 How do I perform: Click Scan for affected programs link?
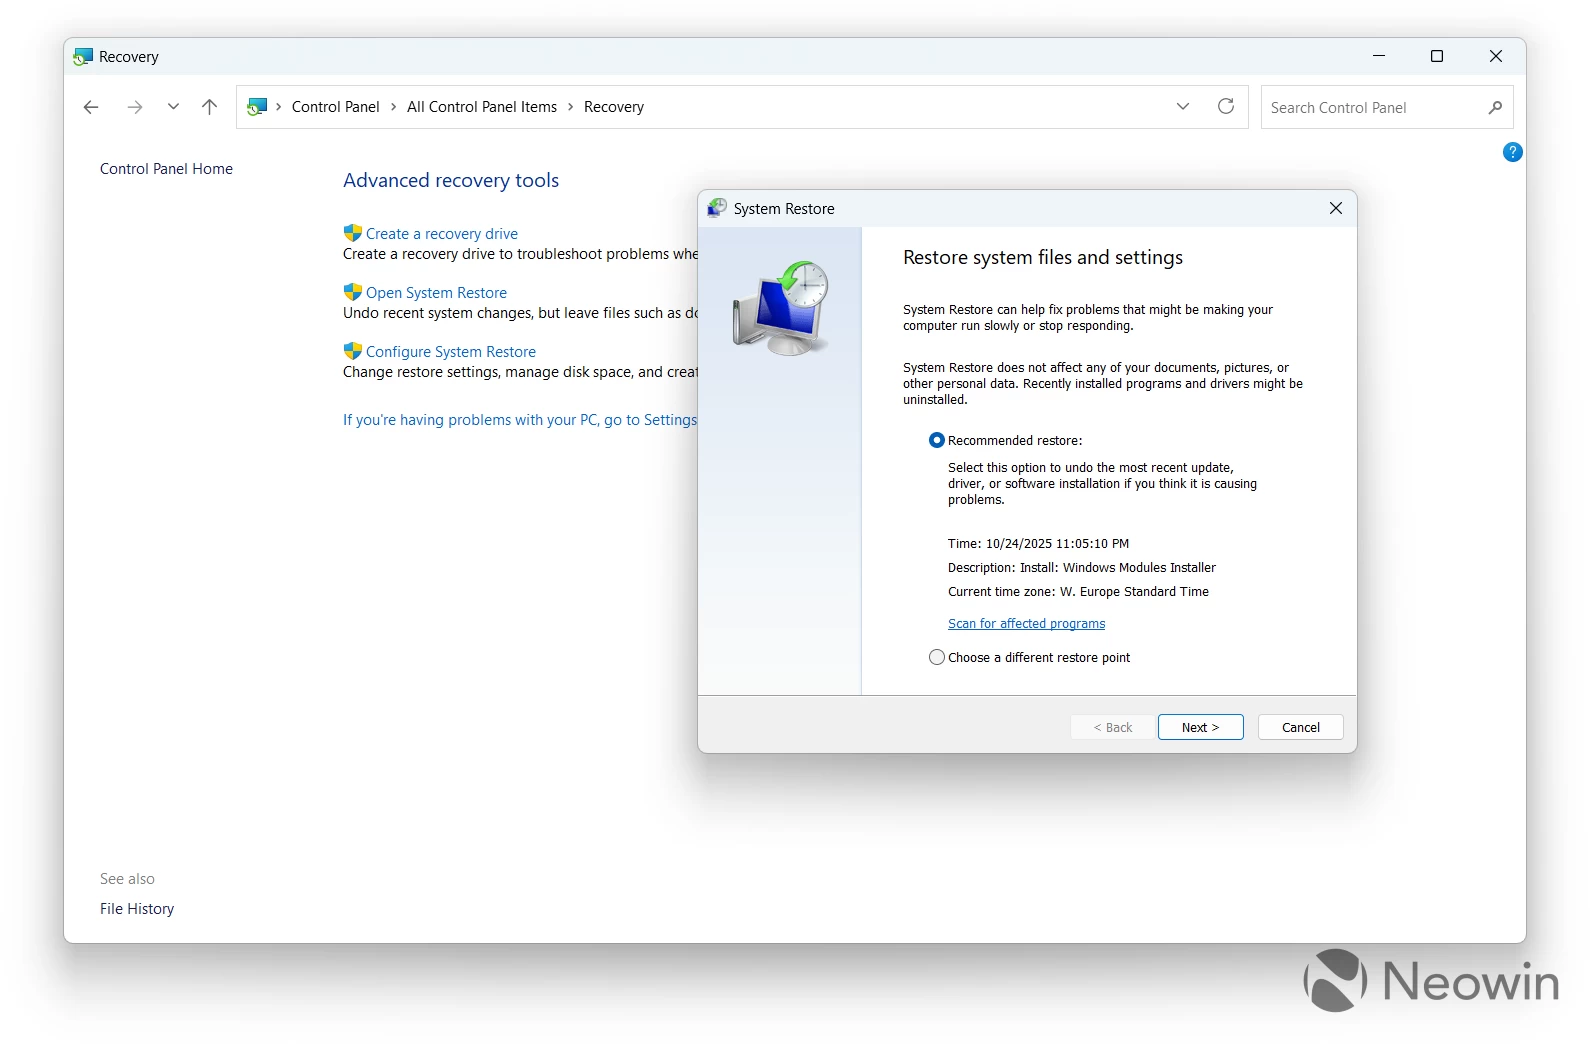pos(1026,624)
